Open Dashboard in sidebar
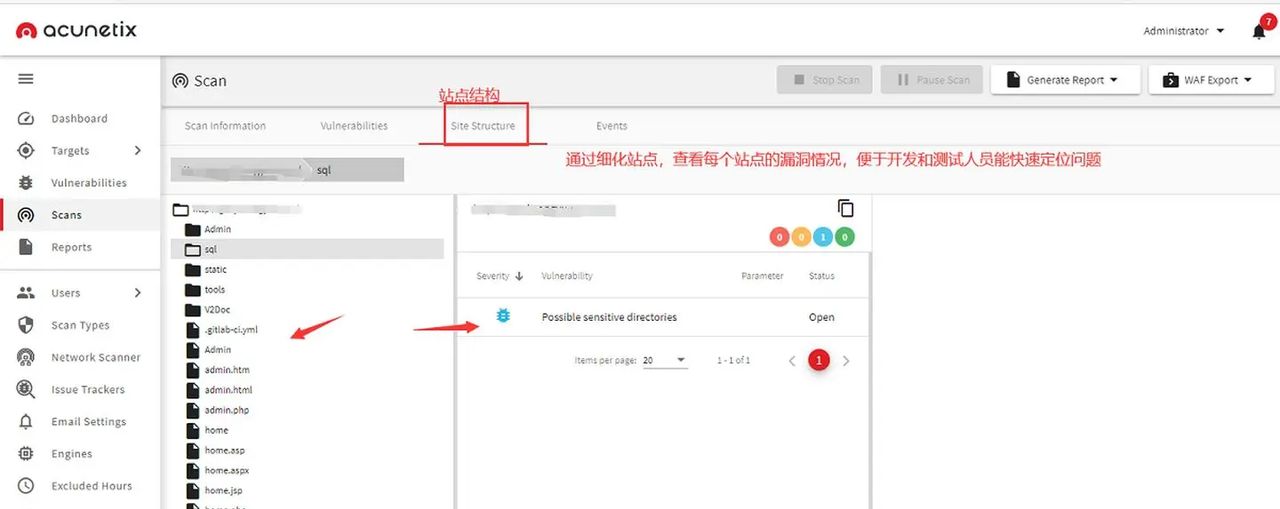The image size is (1280, 509). pos(80,118)
